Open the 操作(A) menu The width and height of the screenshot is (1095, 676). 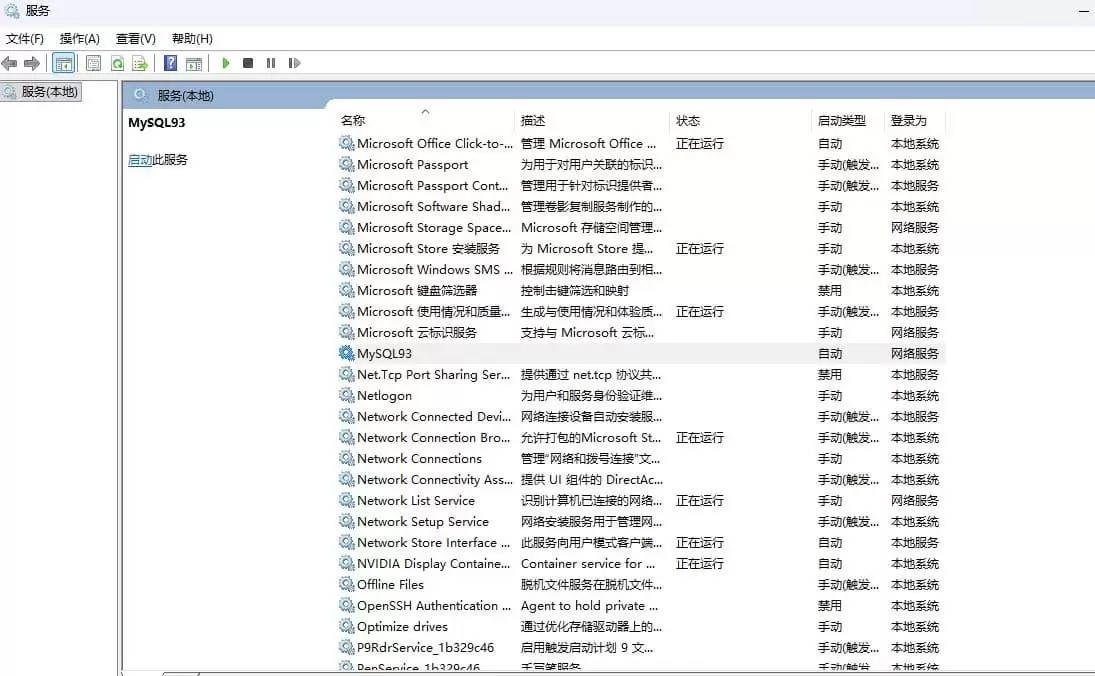(x=80, y=38)
